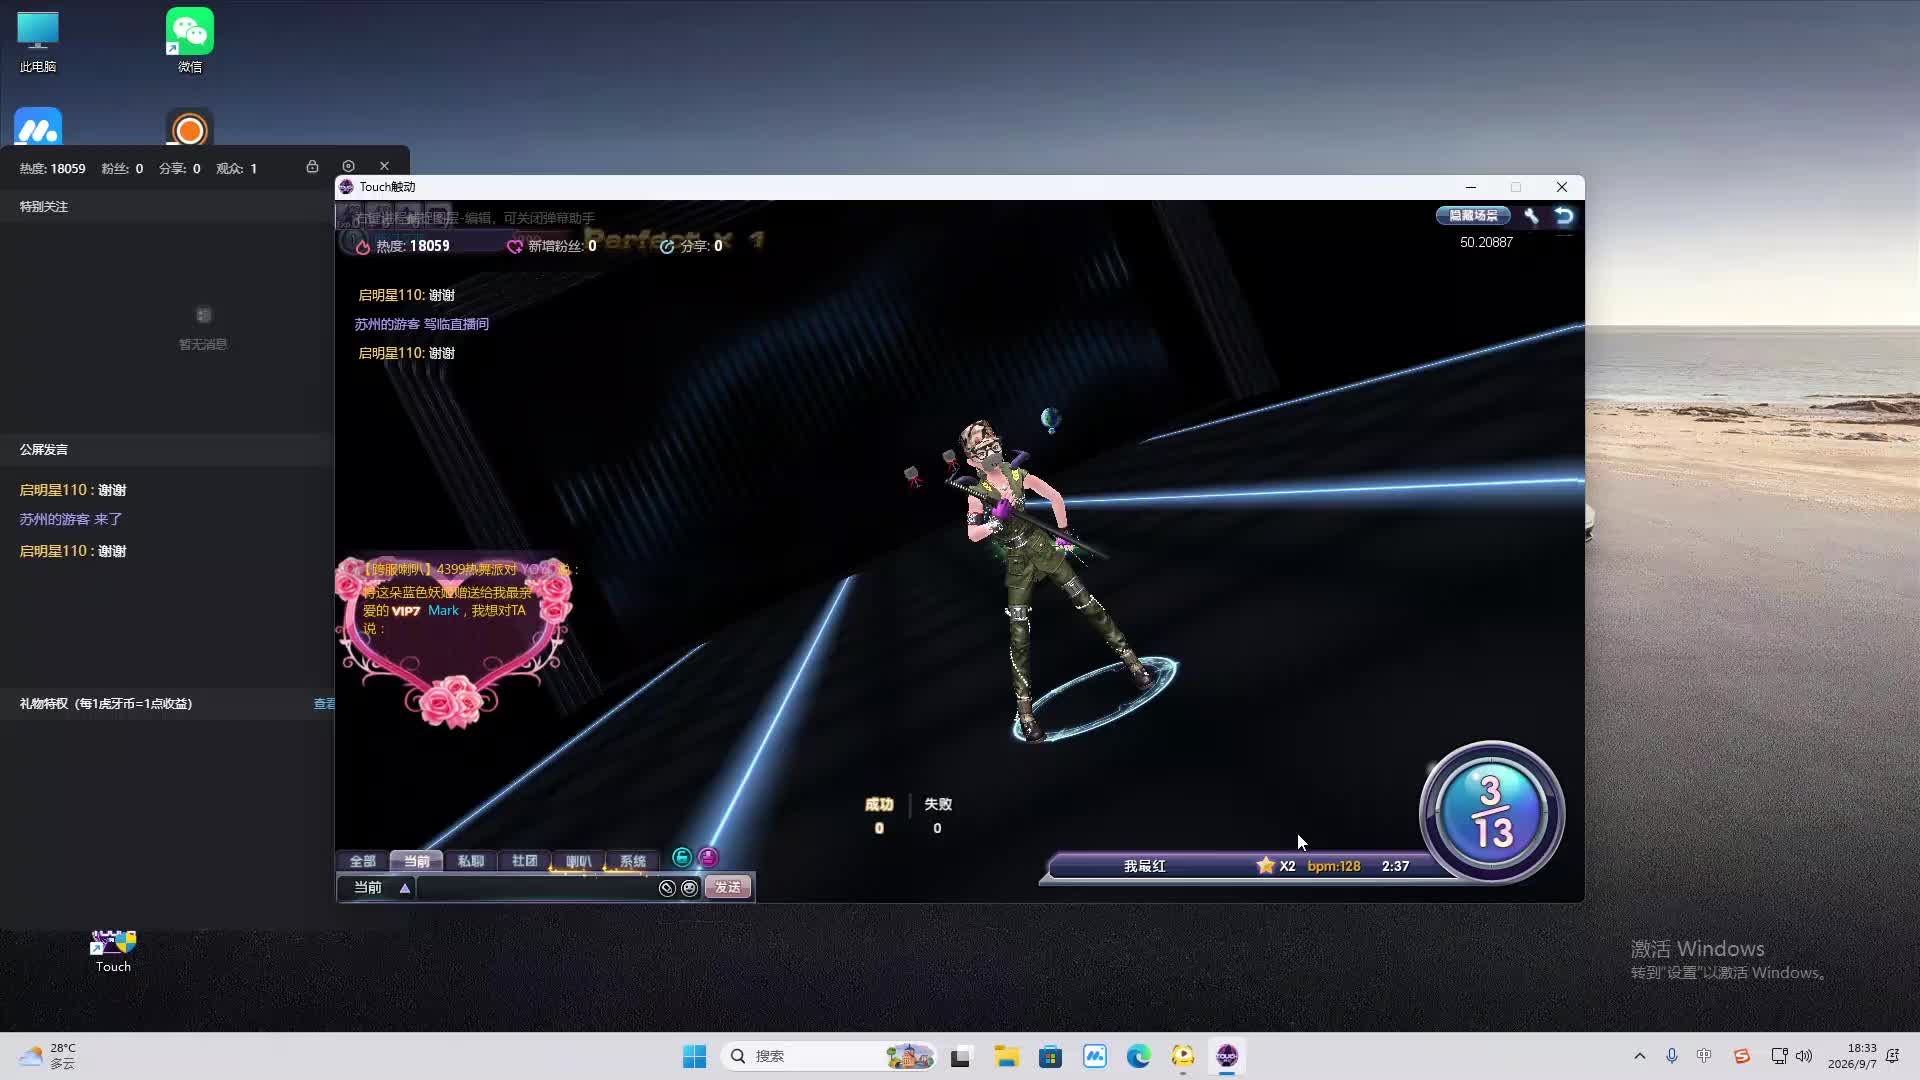Viewport: 1920px width, 1080px height.
Task: Toggle the teal chat lock icon
Action: (x=682, y=857)
